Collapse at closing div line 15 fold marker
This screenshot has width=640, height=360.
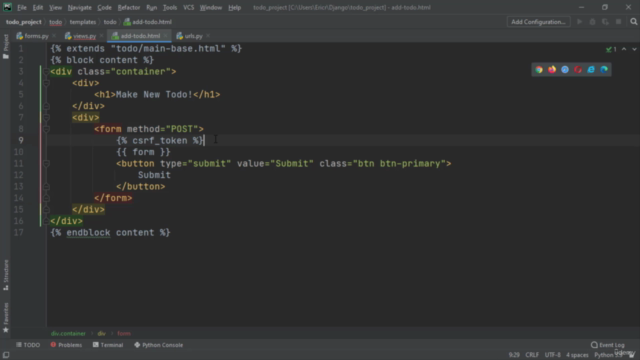46,209
